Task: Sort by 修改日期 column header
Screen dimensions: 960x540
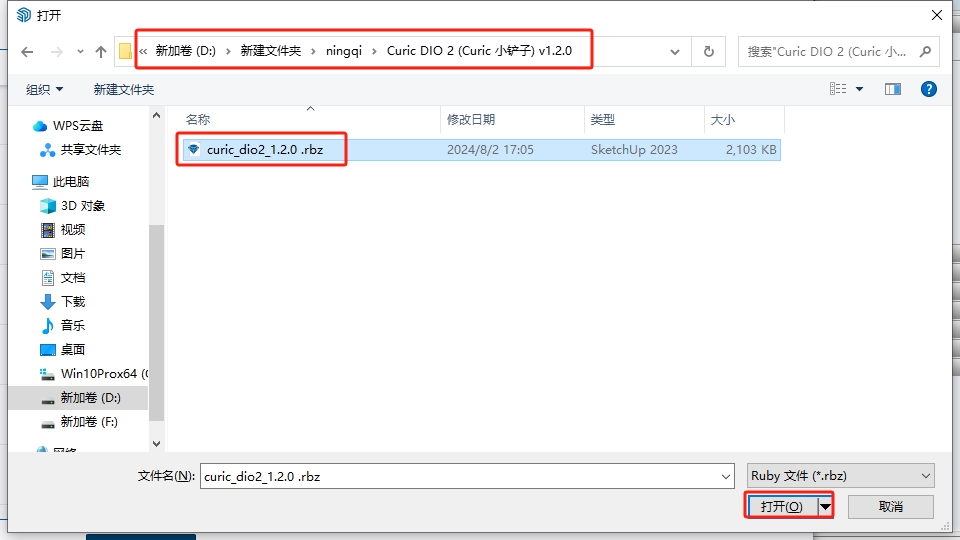Action: point(471,119)
